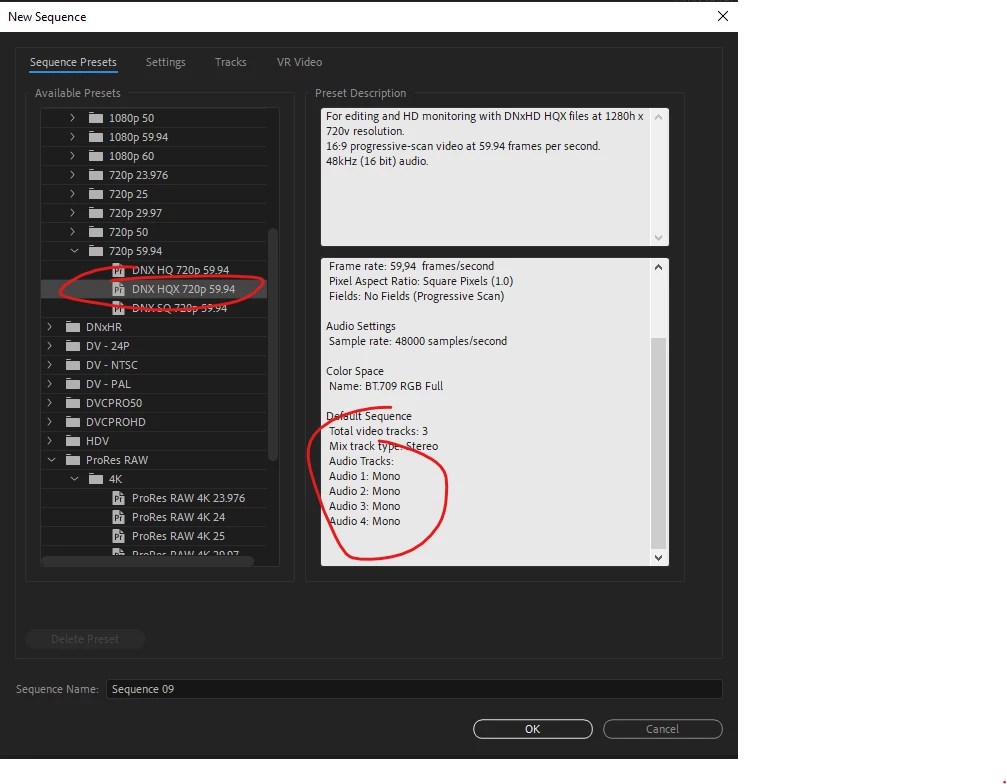Click the 1080p 50 folder icon
This screenshot has height=784, width=1007.
[x=96, y=118]
